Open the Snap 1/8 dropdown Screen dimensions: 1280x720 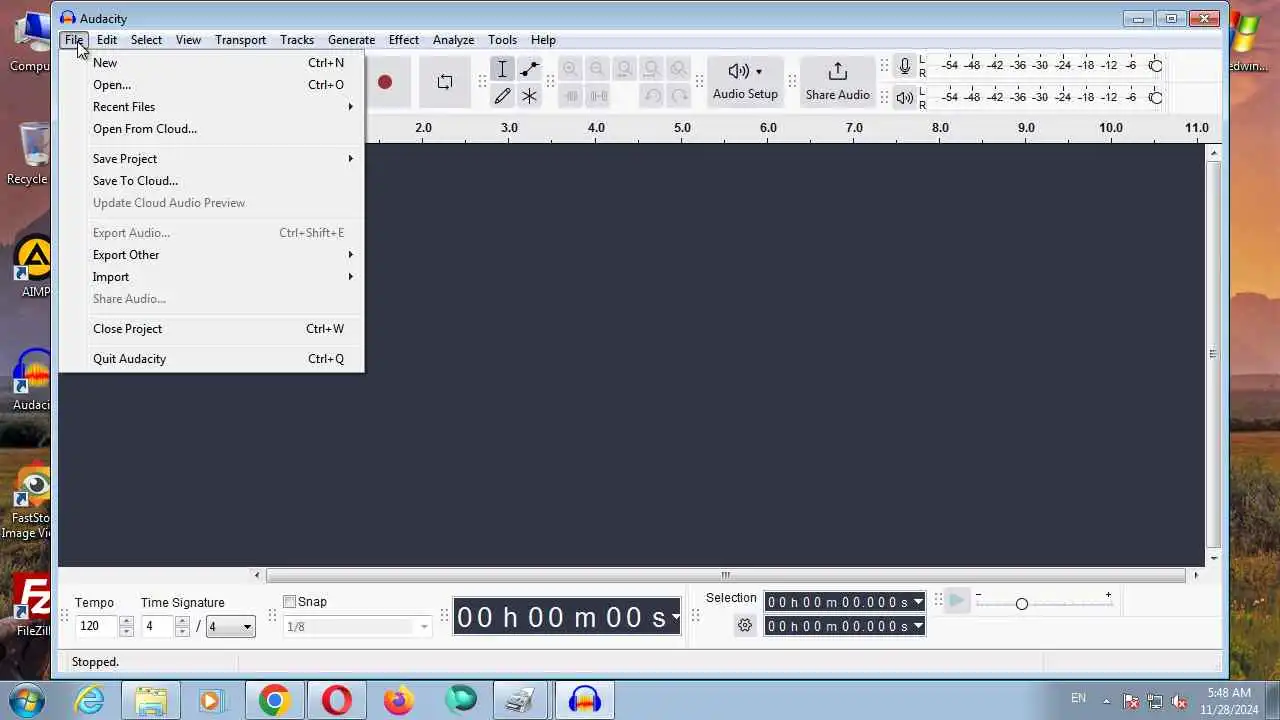point(357,627)
